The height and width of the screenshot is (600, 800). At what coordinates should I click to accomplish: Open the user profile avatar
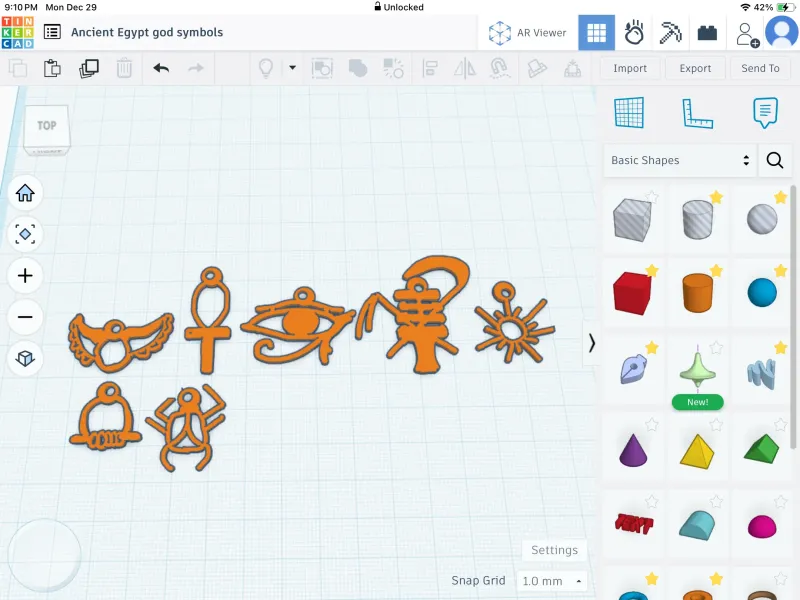(x=782, y=32)
